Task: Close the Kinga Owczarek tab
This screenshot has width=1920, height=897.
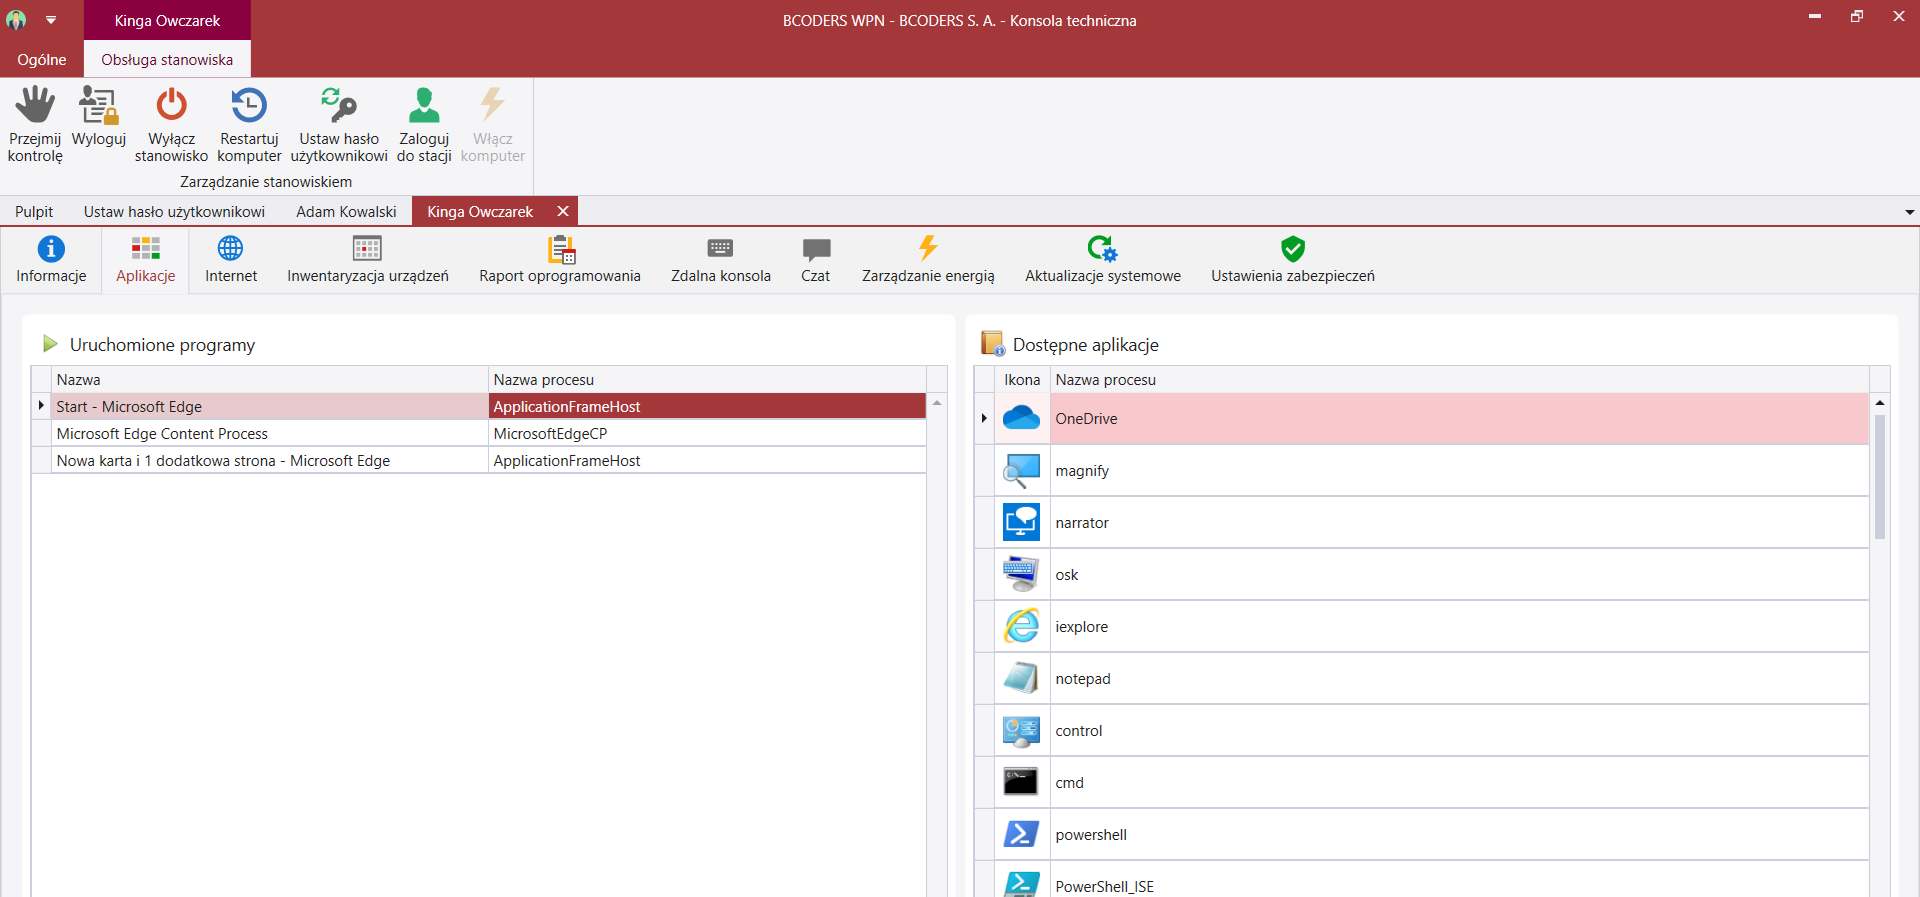Action: (563, 211)
